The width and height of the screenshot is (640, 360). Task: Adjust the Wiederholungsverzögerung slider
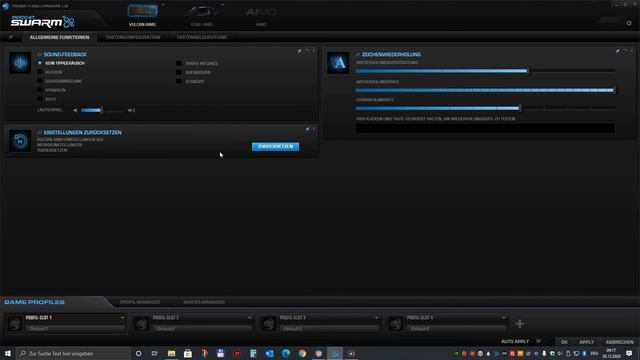tap(485, 71)
